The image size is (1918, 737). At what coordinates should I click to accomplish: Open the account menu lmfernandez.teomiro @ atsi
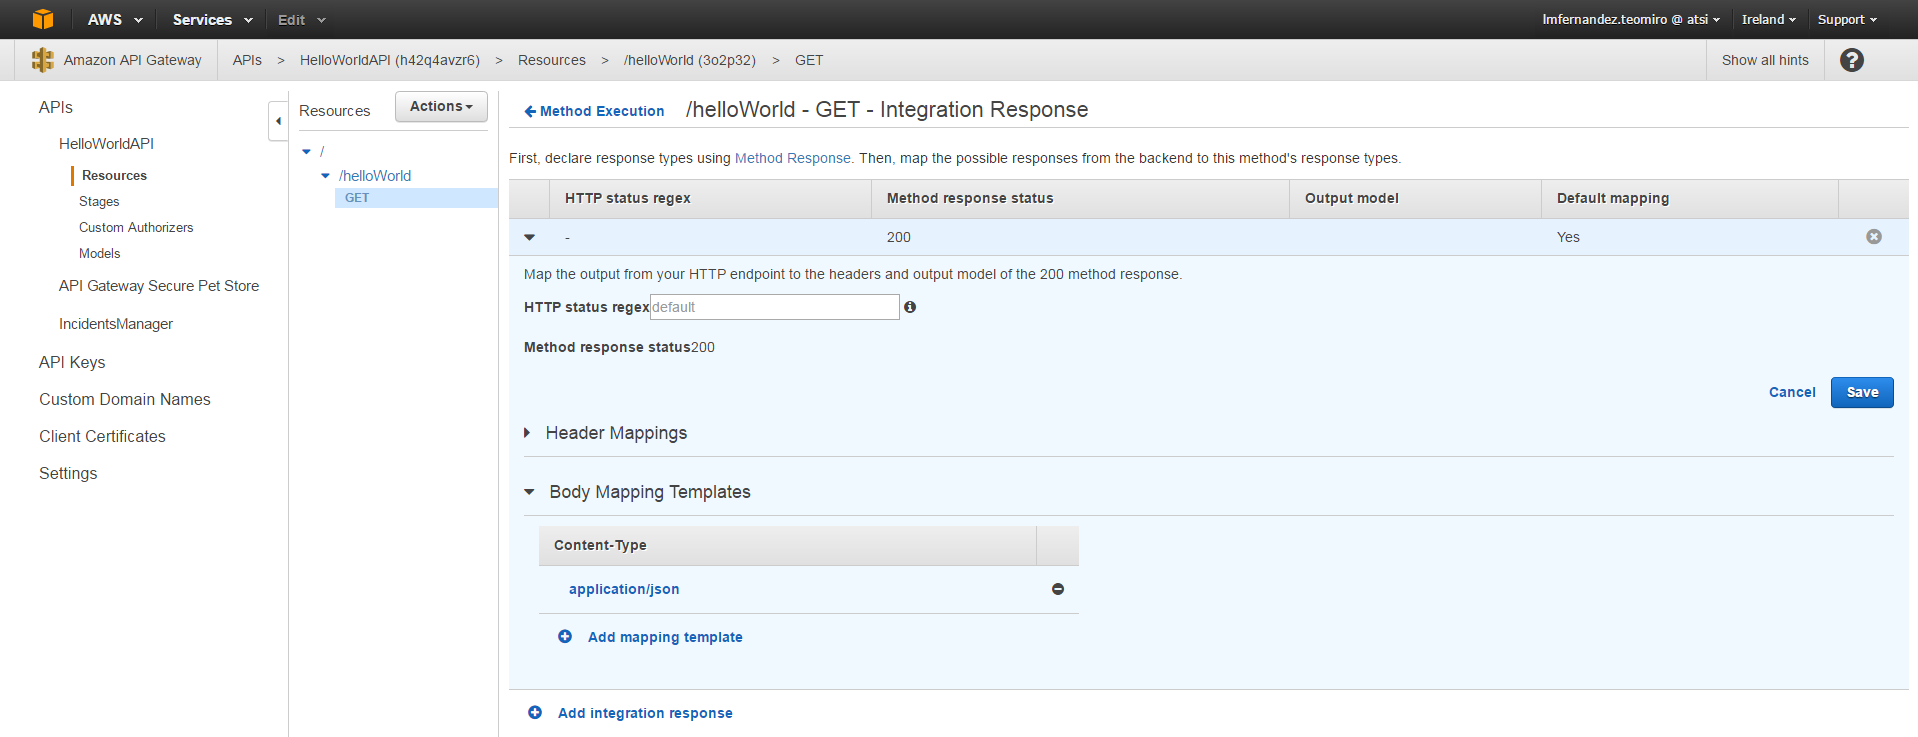coord(1631,19)
